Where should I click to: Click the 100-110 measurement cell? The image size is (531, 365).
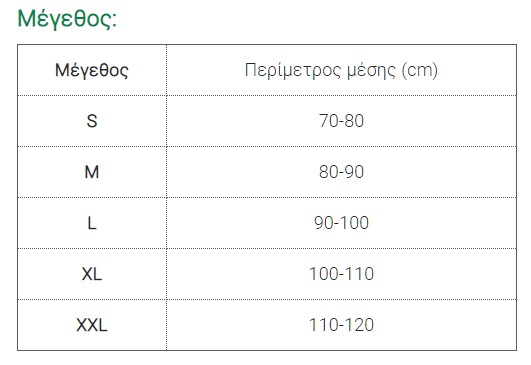pyautogui.click(x=341, y=274)
